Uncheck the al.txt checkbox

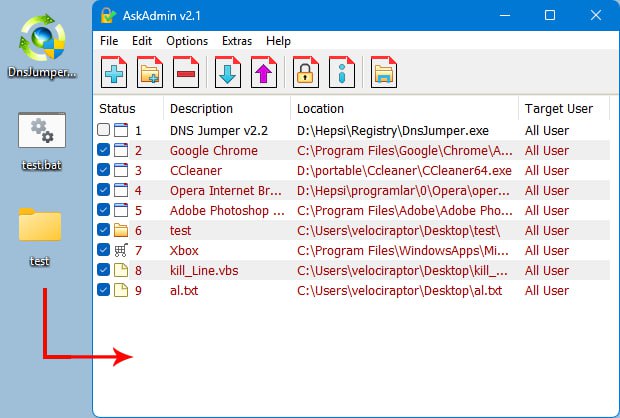click(x=104, y=290)
